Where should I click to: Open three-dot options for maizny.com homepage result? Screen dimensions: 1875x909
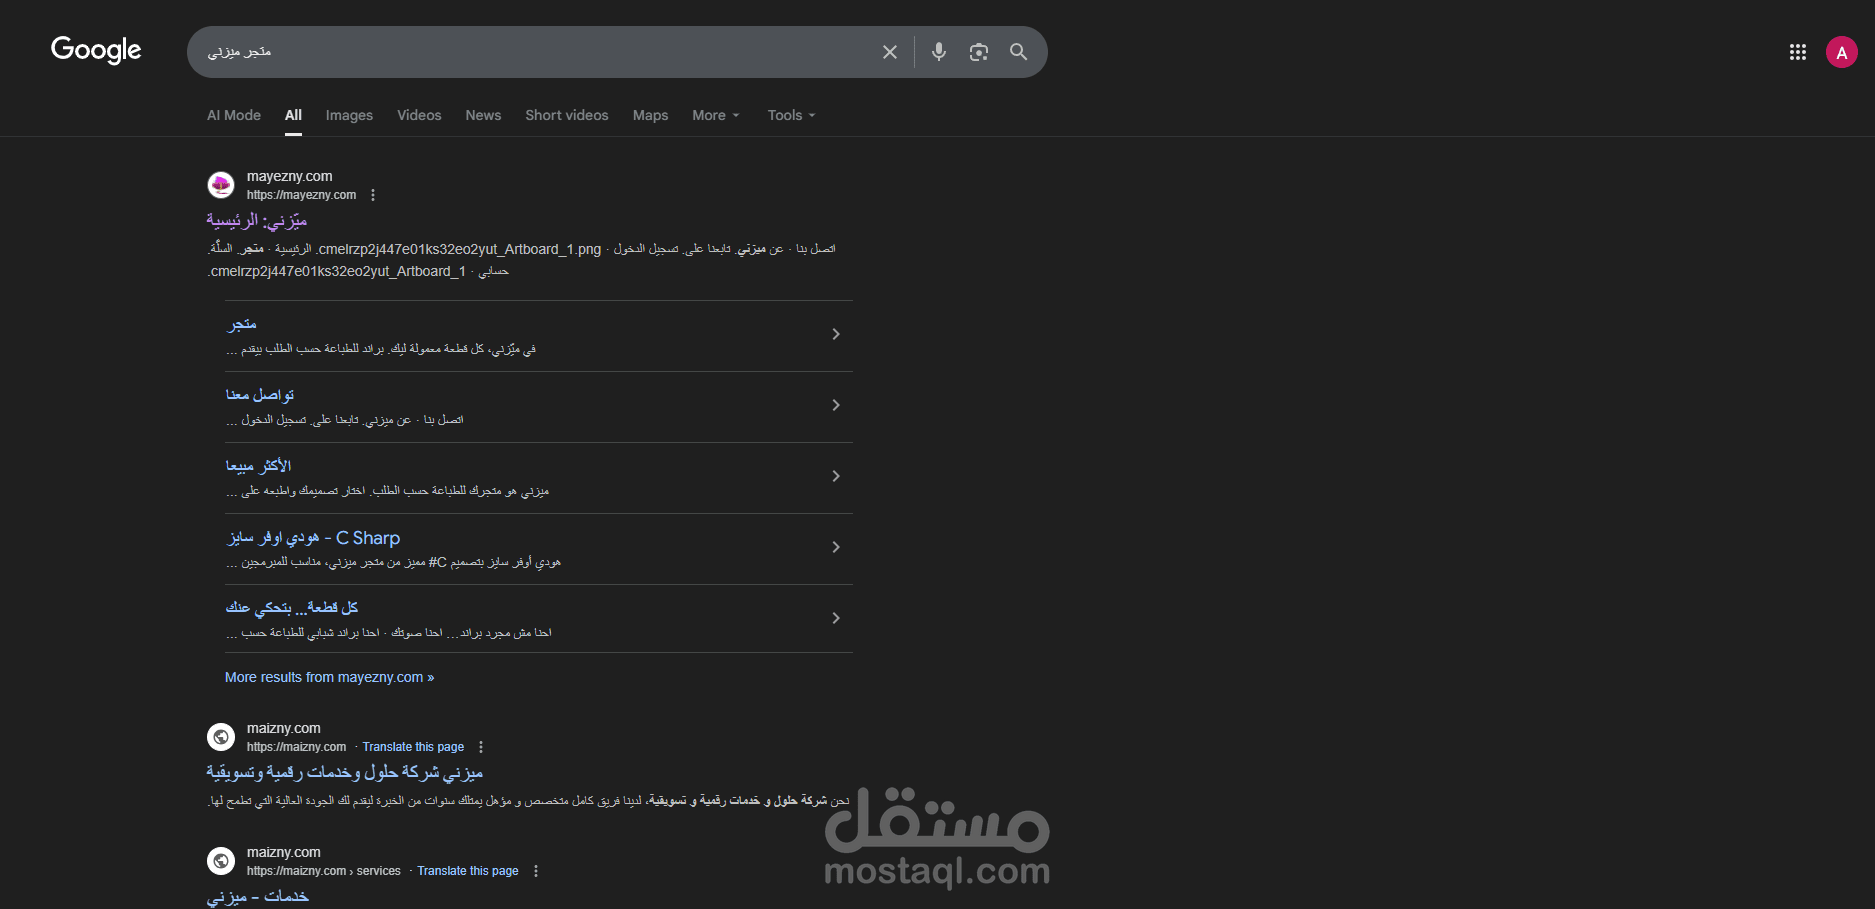[481, 747]
